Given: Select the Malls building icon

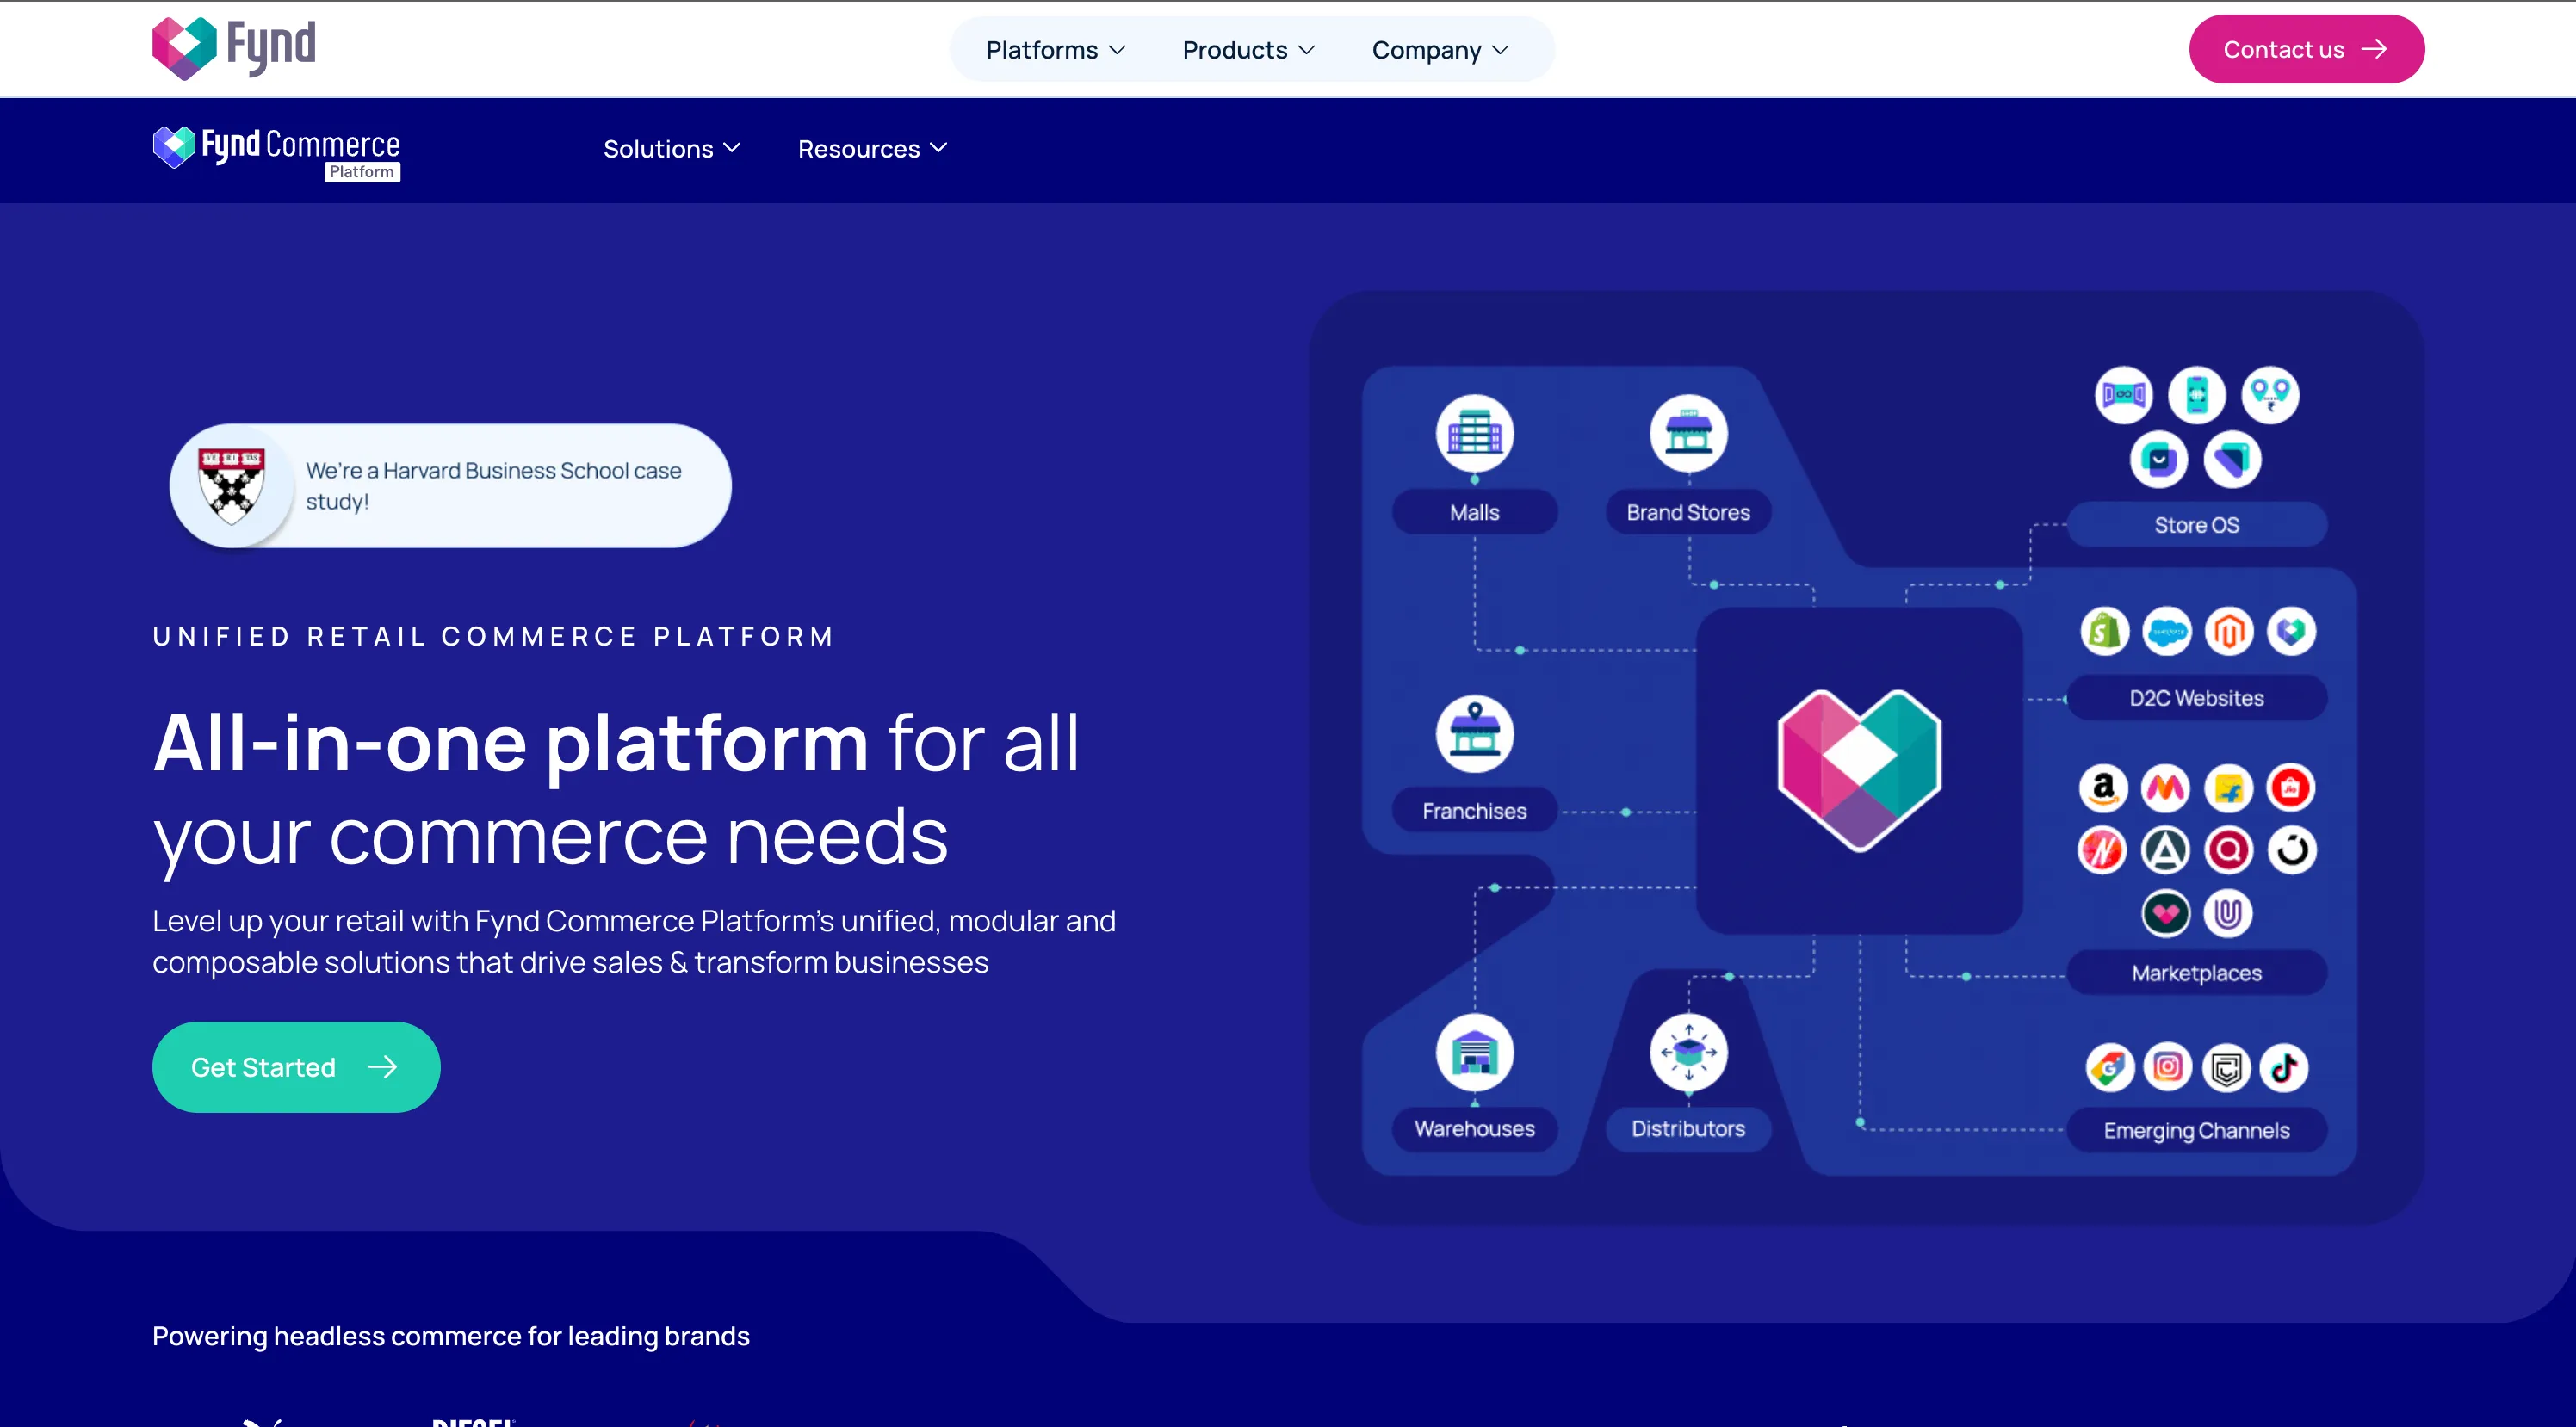Looking at the screenshot, I should (x=1474, y=432).
